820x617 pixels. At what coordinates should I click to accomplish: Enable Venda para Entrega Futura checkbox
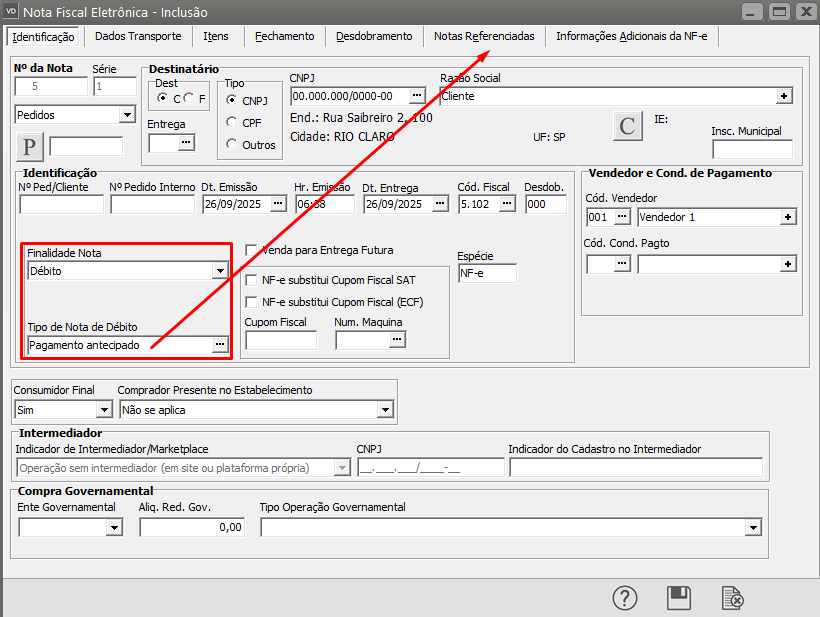click(252, 250)
